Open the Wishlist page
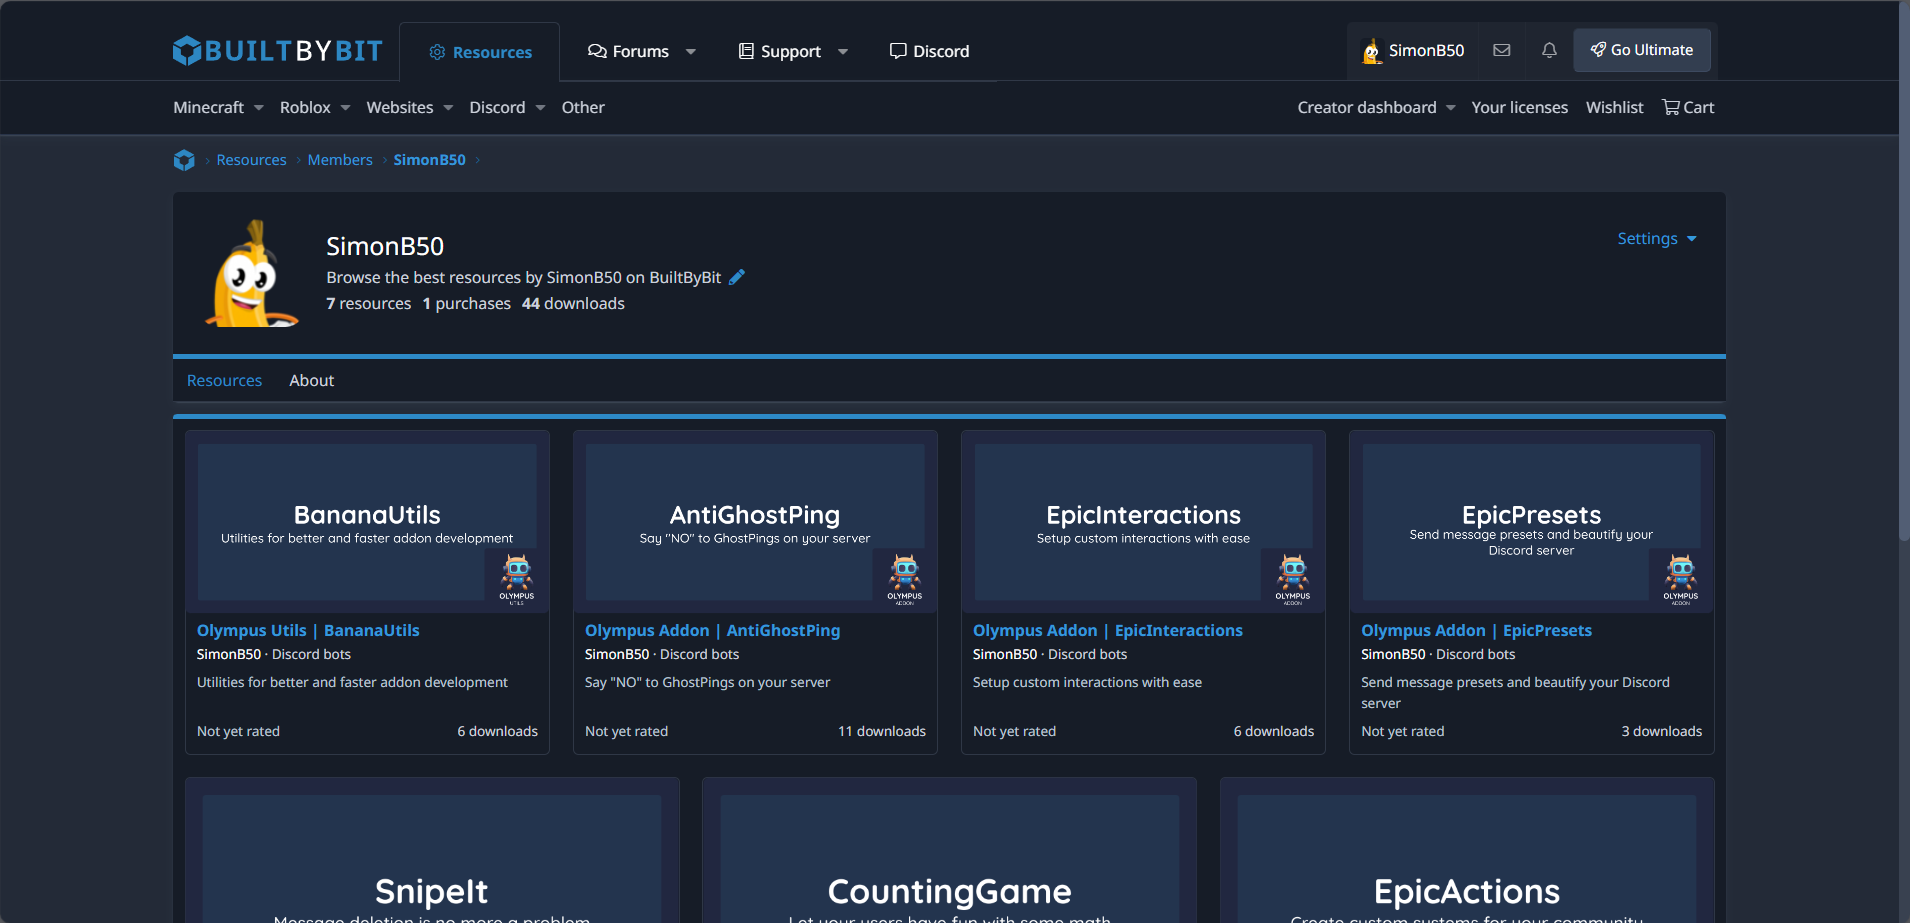 [x=1614, y=107]
